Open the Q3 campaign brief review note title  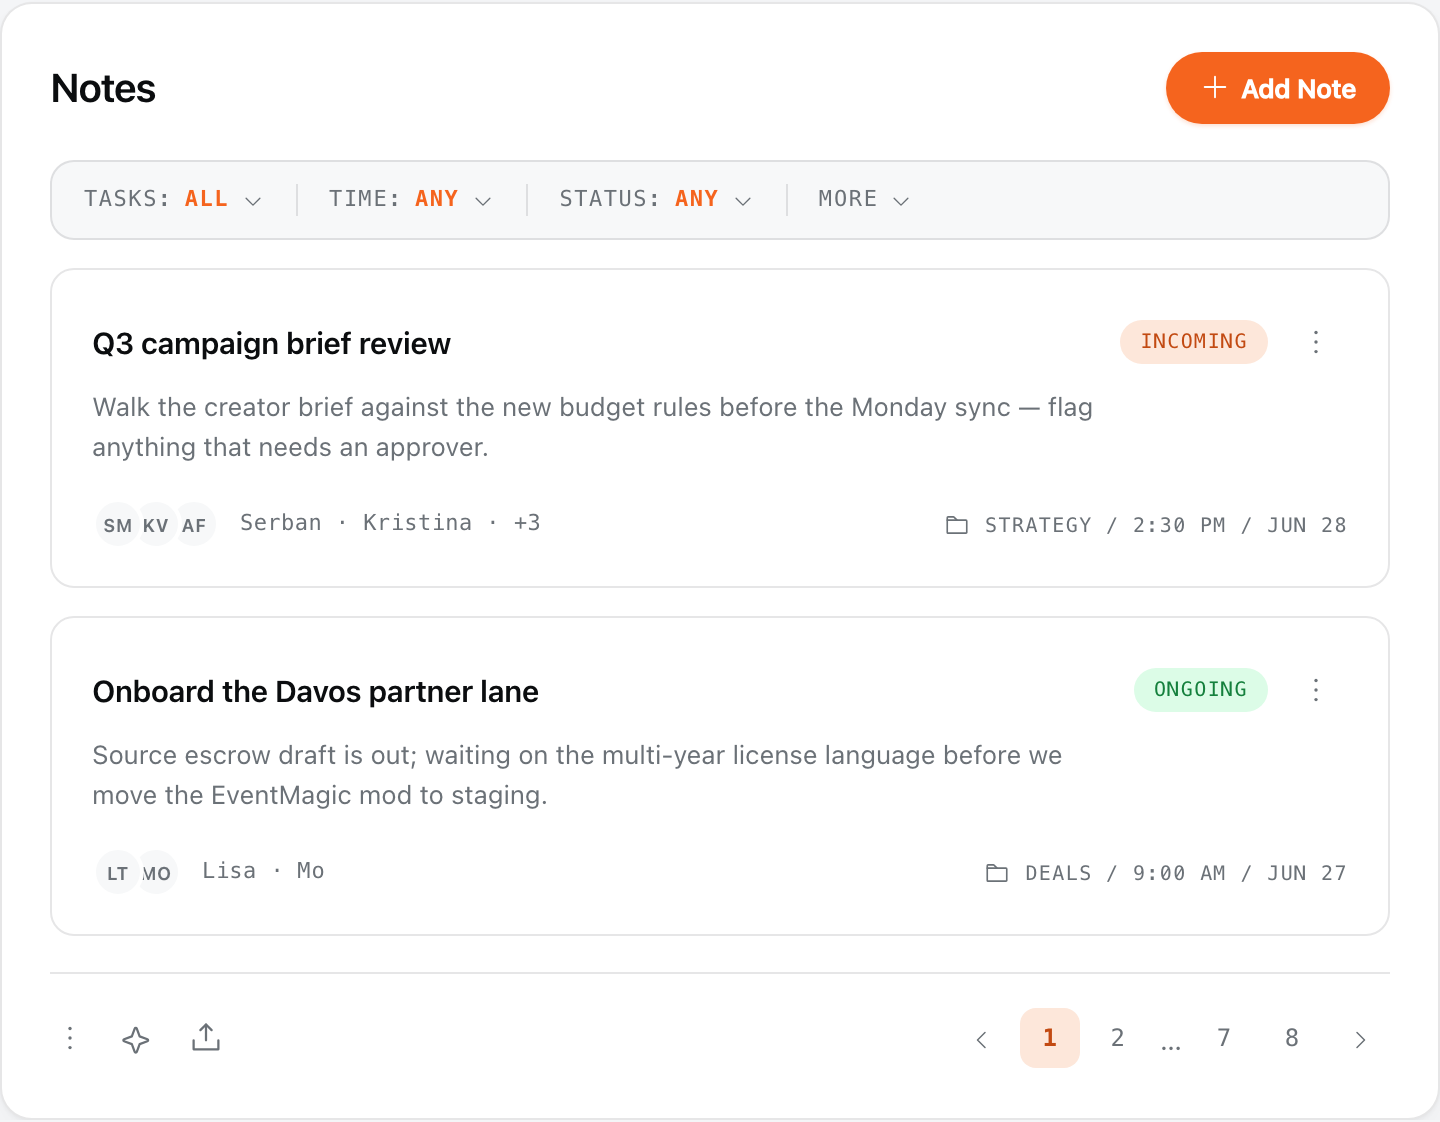[x=272, y=344]
